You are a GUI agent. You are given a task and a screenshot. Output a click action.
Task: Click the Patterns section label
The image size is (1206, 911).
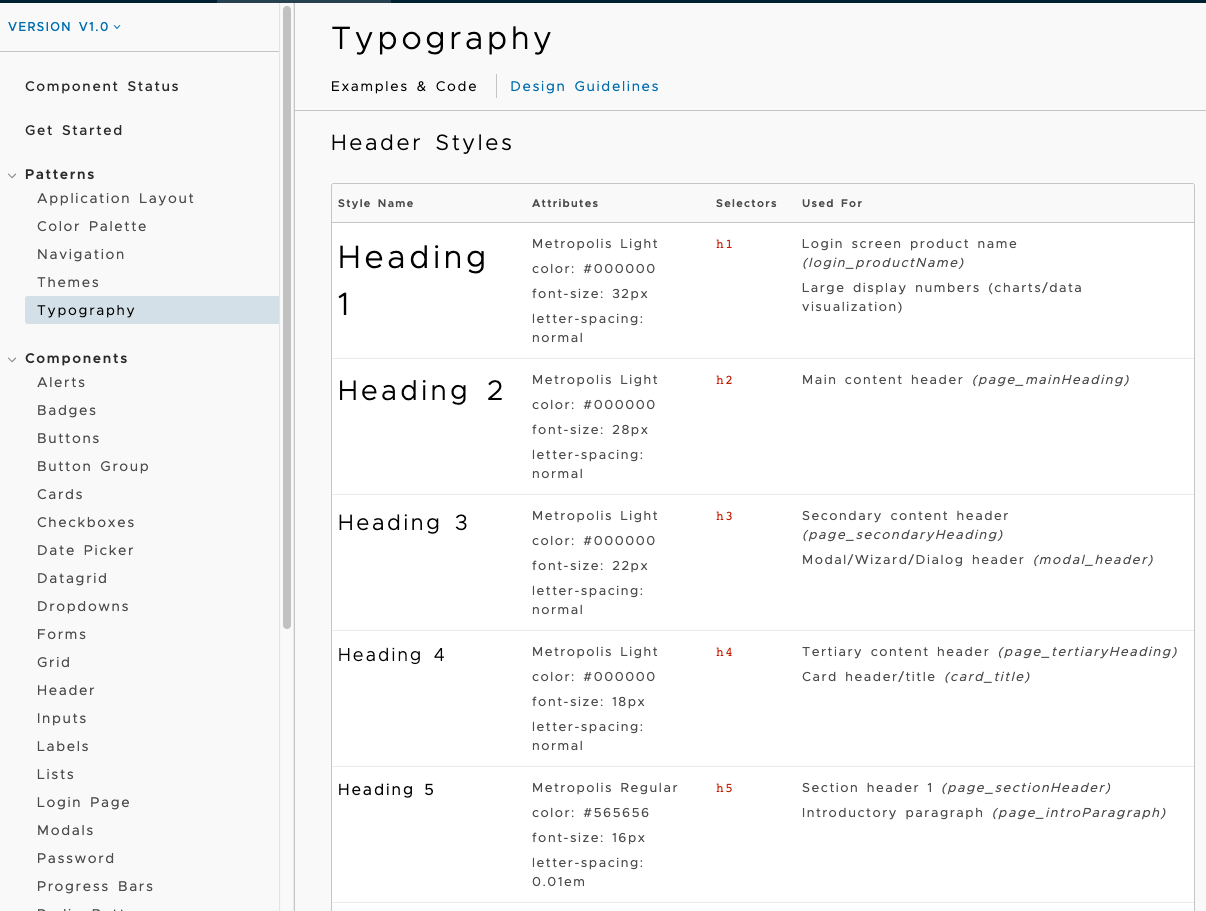(x=60, y=175)
